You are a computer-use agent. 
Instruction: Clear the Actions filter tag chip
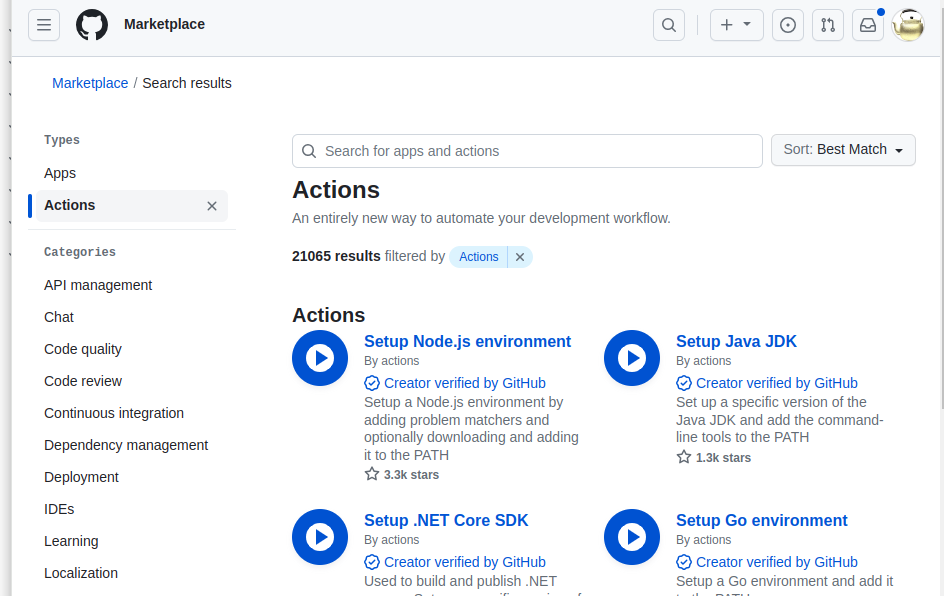tap(520, 257)
